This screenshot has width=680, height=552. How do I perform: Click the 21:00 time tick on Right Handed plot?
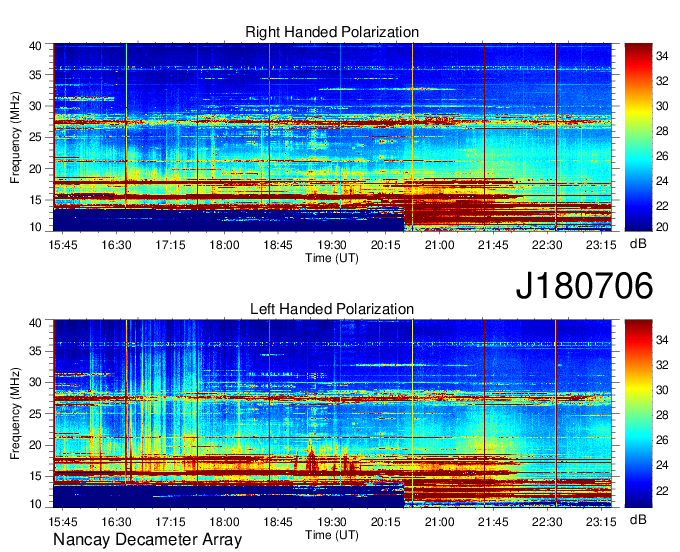point(439,245)
